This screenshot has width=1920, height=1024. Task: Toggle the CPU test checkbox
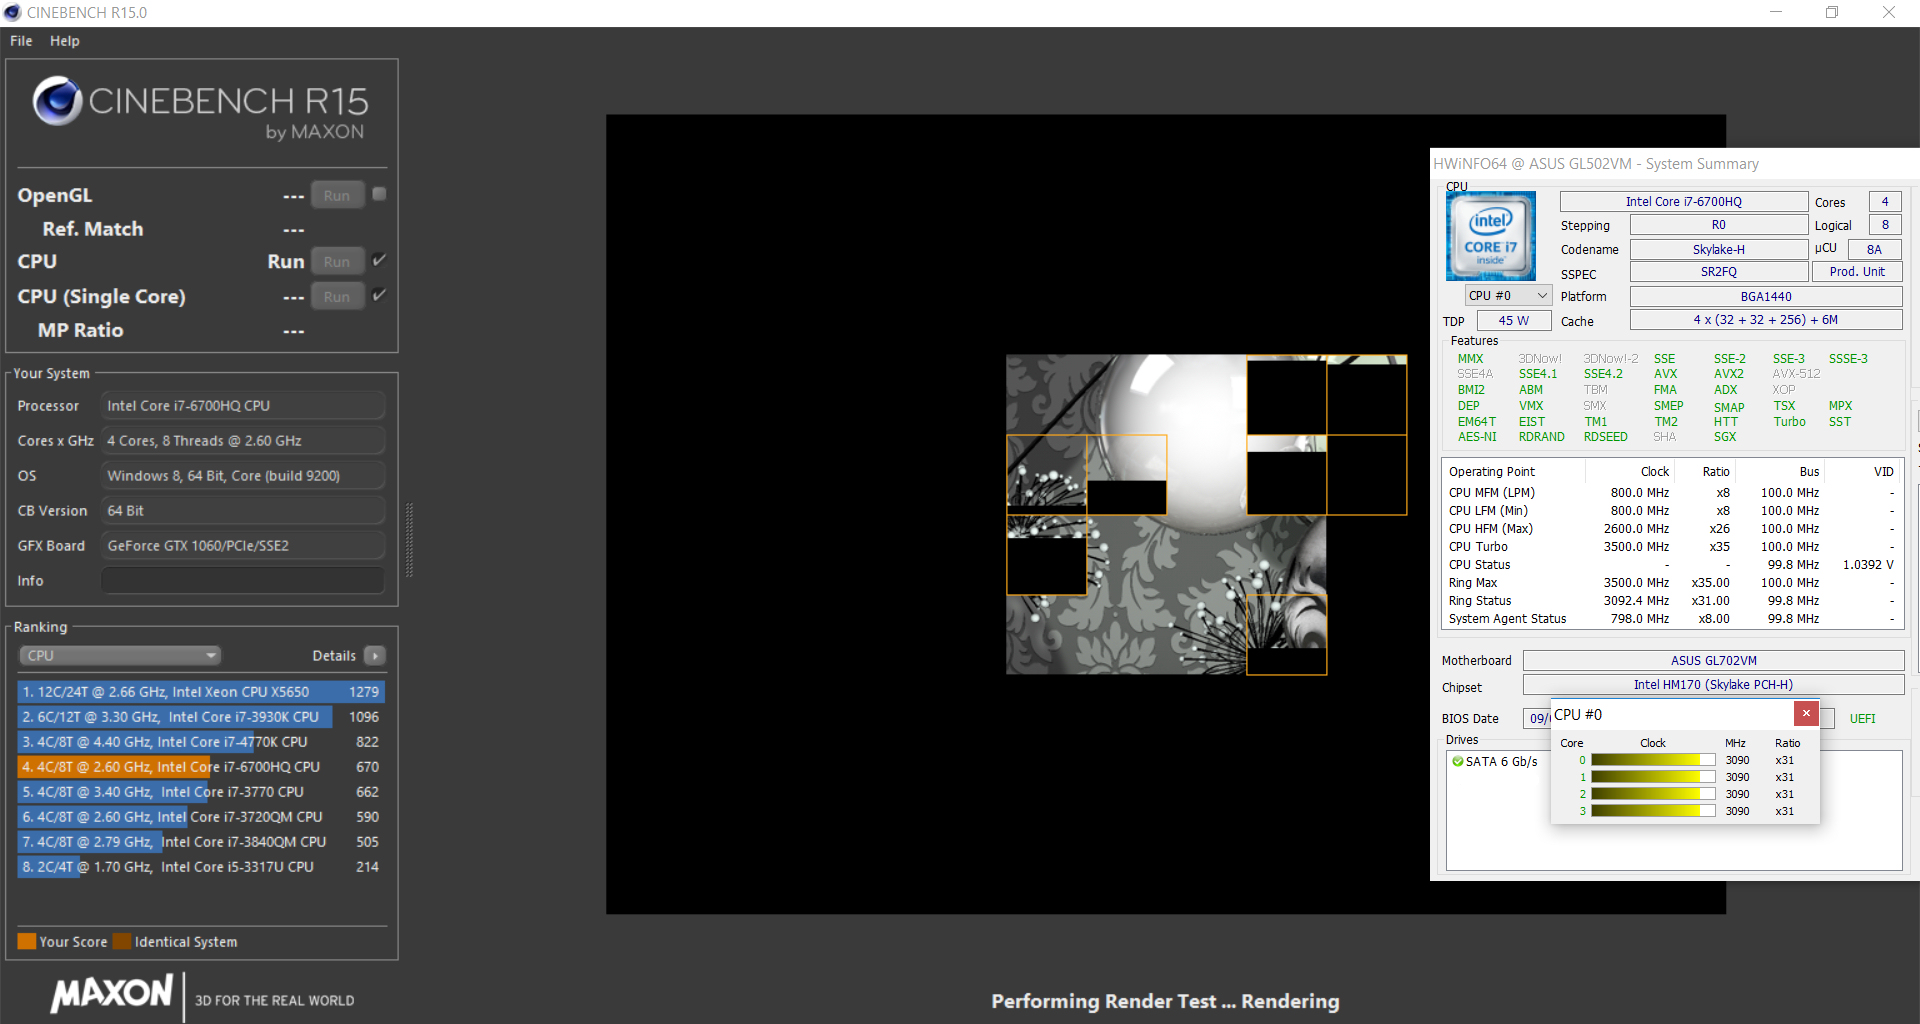[x=379, y=260]
